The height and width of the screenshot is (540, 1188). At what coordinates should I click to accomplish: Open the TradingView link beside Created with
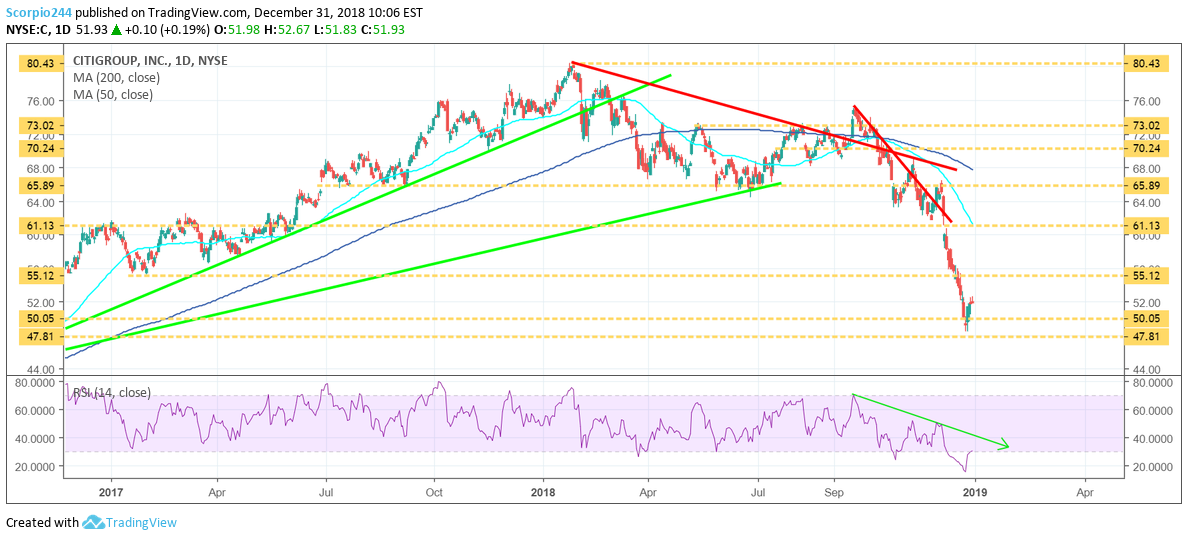pos(142,523)
